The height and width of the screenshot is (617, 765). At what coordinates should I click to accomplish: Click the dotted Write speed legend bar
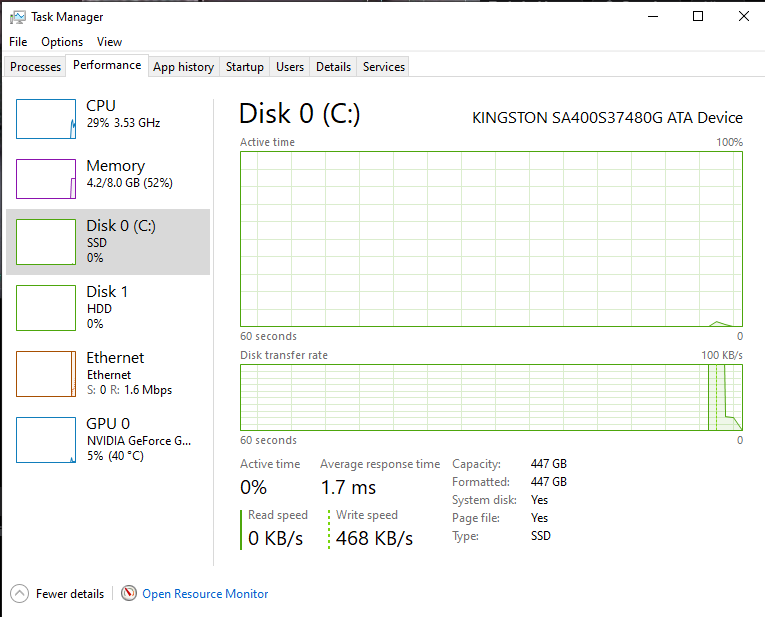329,530
